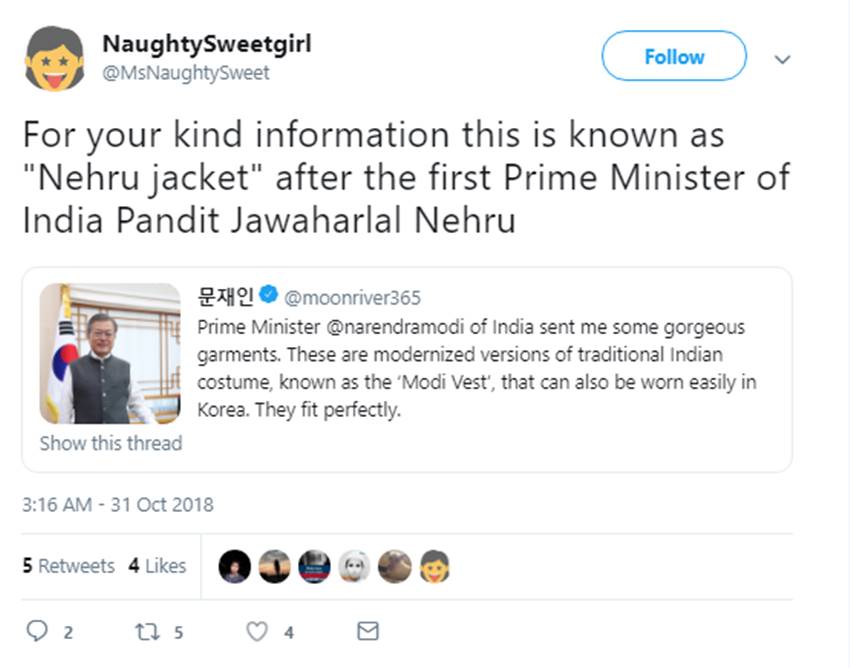Screen dimensions: 850x668
Task: Expand the tweet options chevron beside Follow
Action: (x=783, y=59)
